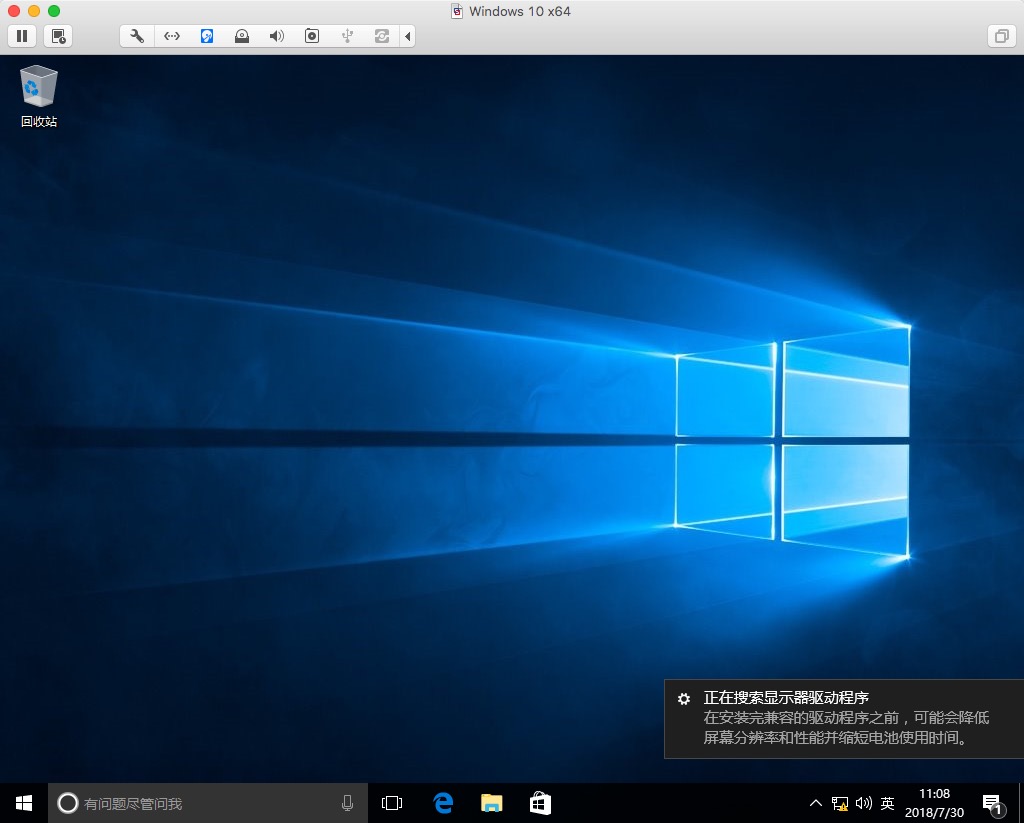Click the Cortana microphone icon
Screen dimensions: 1024x823
(x=347, y=803)
